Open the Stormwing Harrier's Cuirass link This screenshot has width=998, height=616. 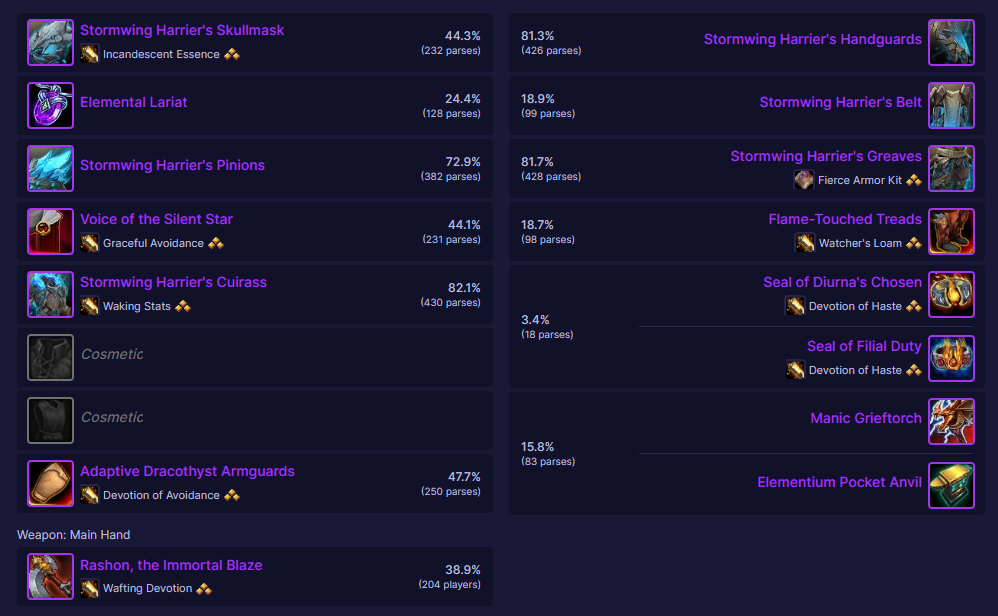point(173,283)
